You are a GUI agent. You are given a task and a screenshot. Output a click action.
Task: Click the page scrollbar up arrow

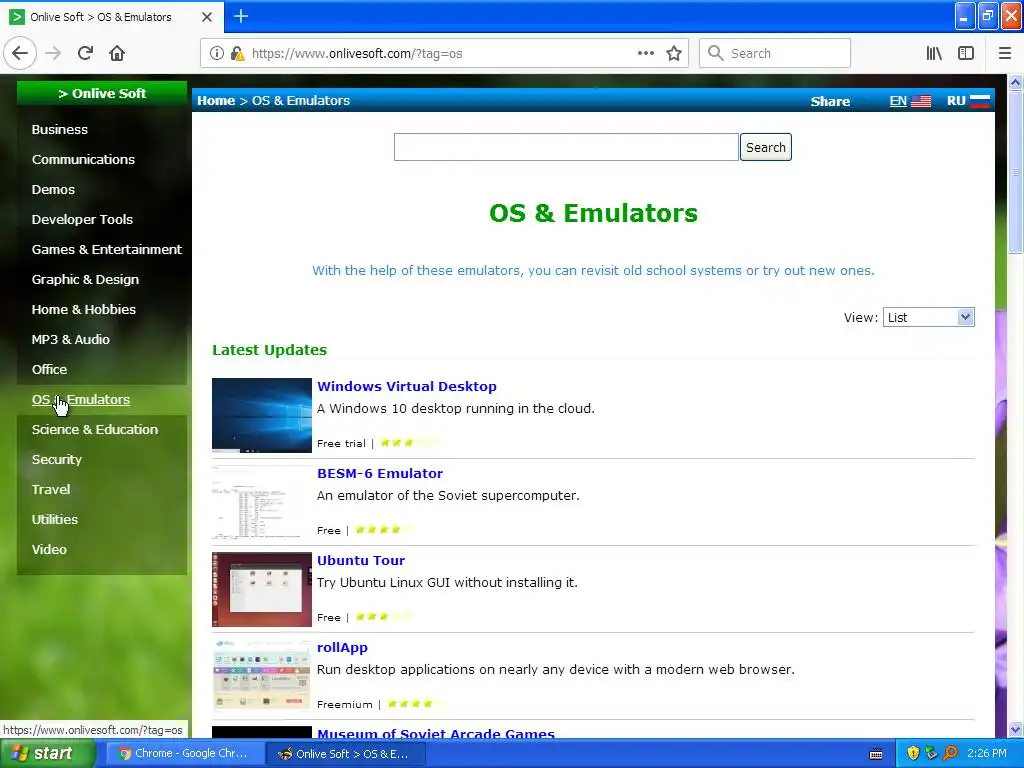coord(1015,82)
